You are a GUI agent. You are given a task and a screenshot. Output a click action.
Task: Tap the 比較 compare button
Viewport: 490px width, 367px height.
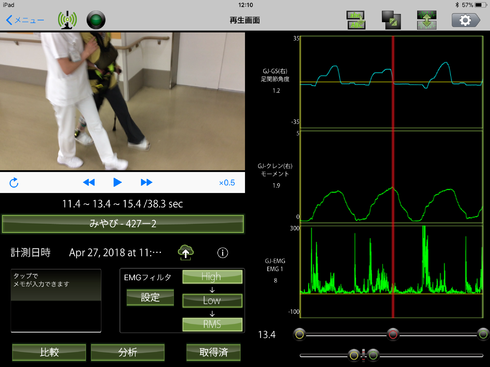(49, 352)
